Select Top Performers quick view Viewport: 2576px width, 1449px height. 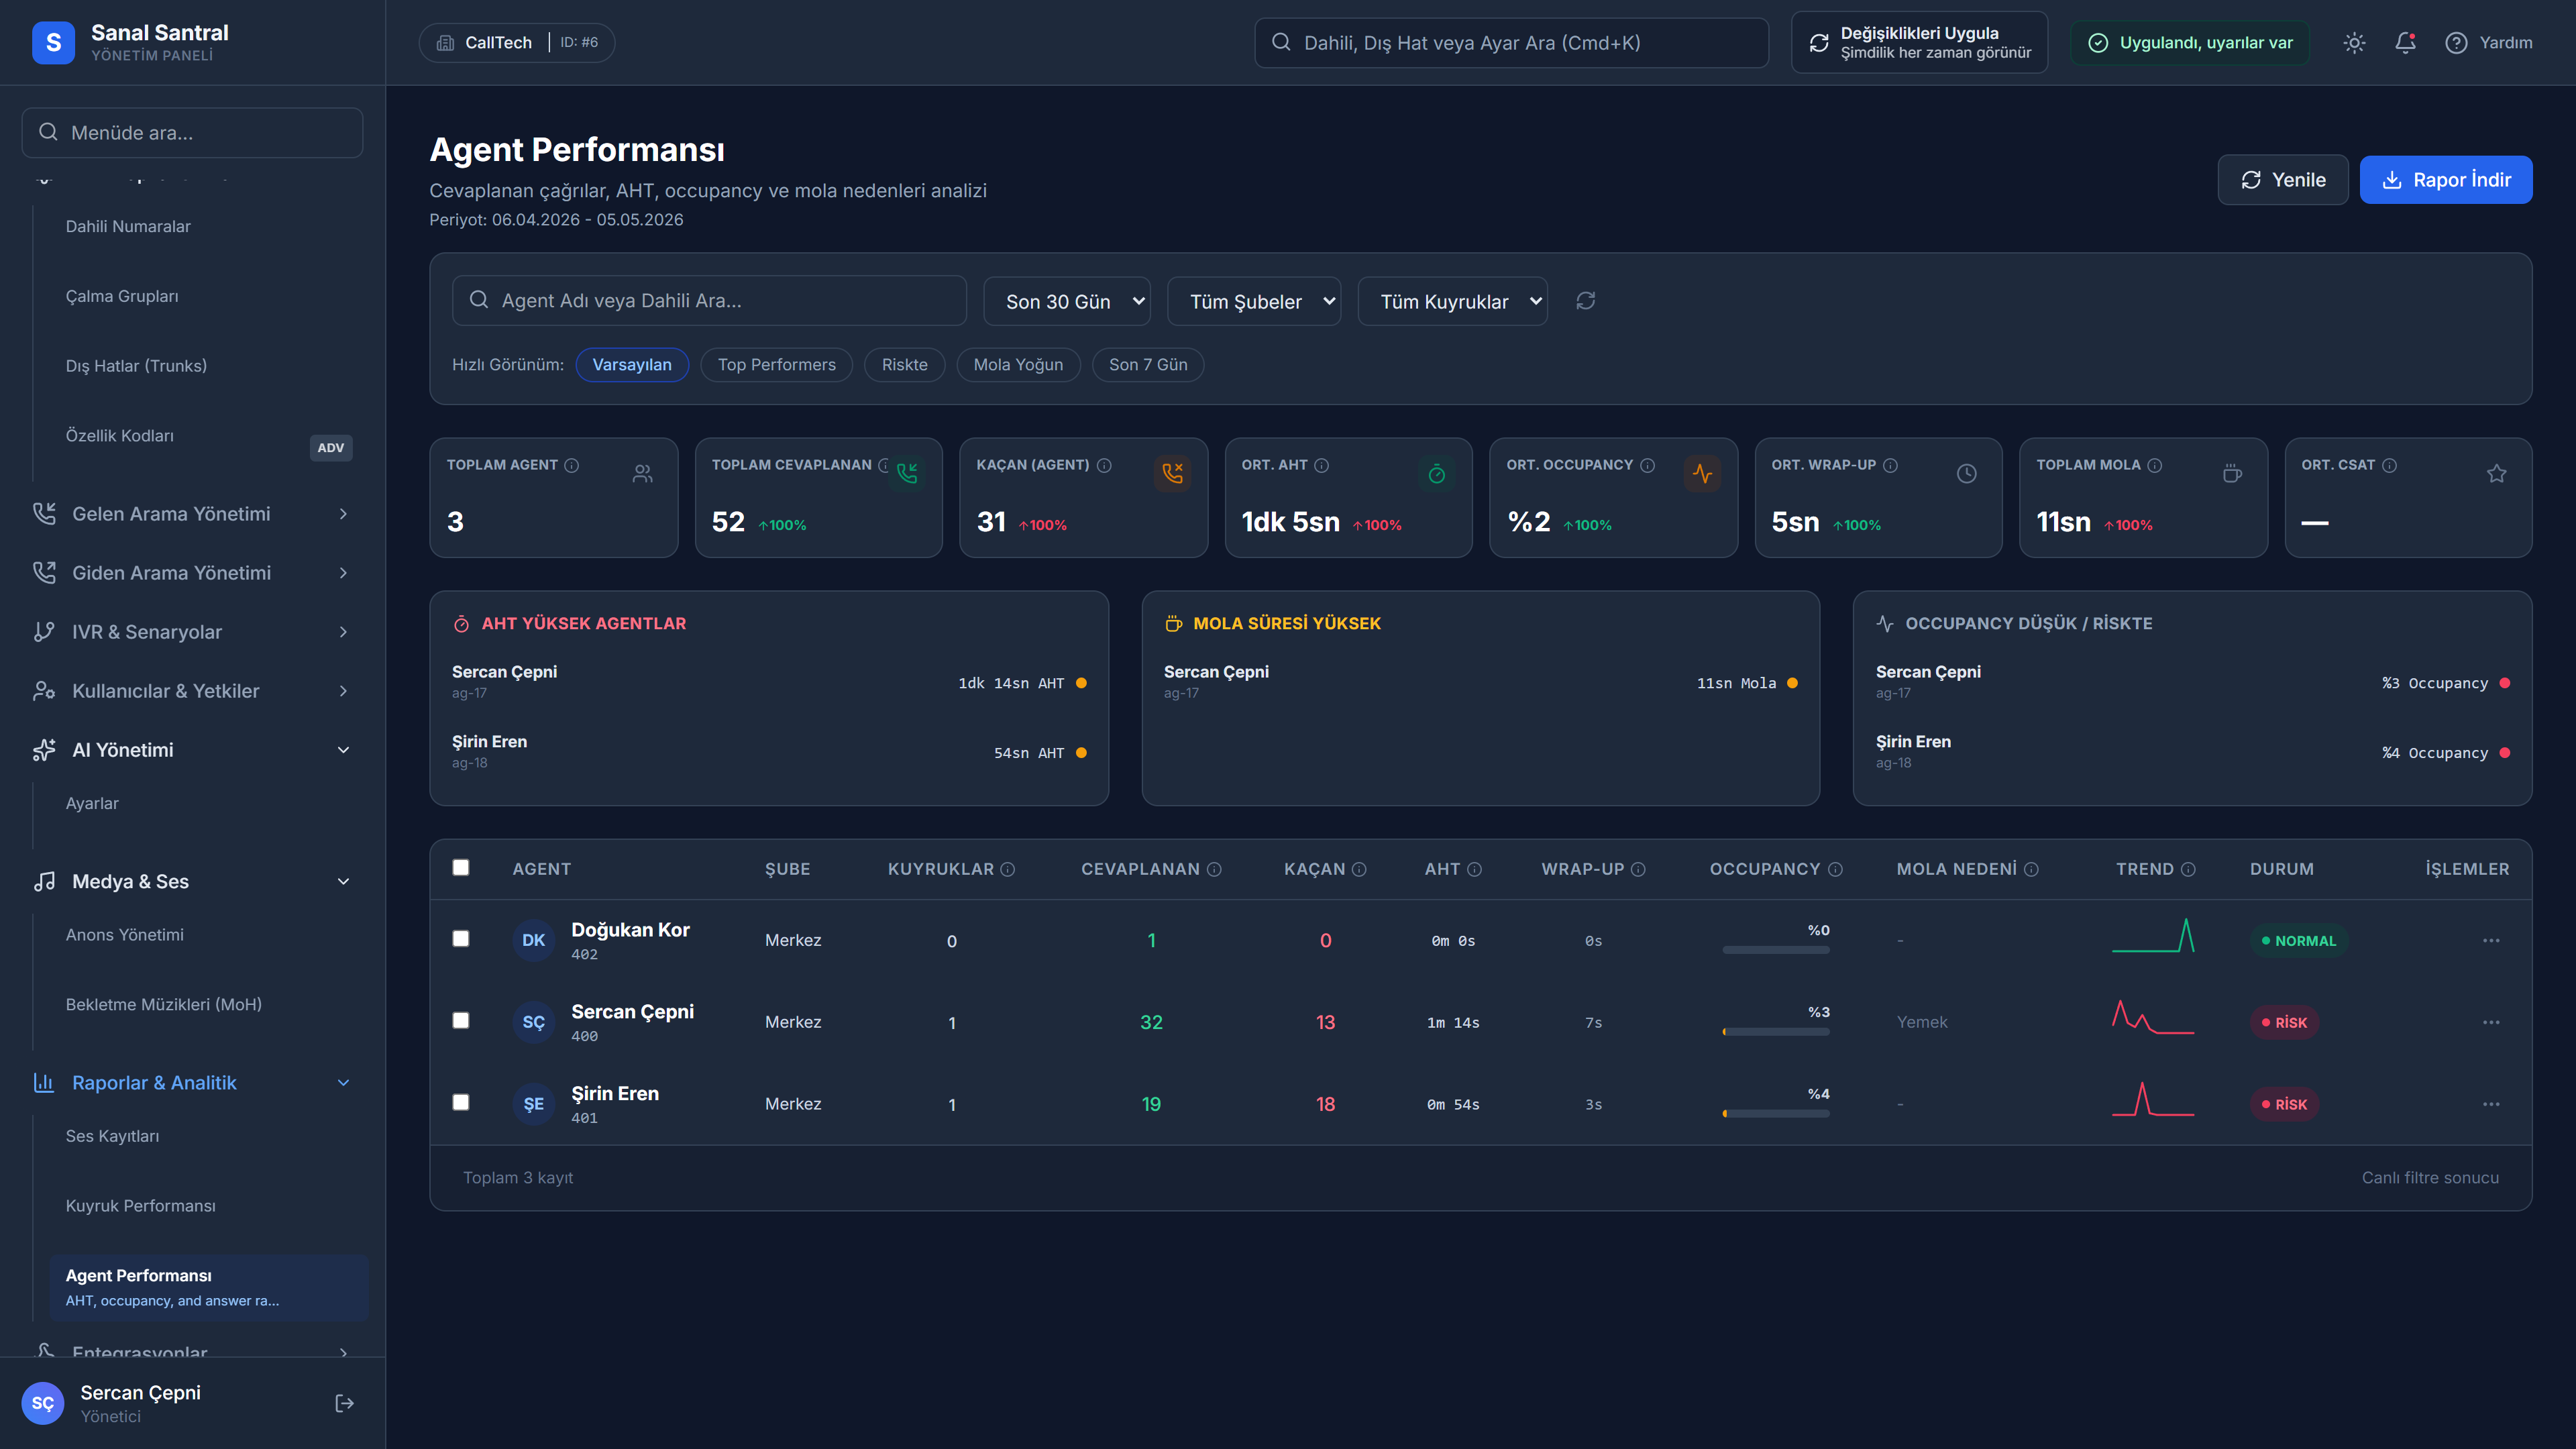point(777,365)
